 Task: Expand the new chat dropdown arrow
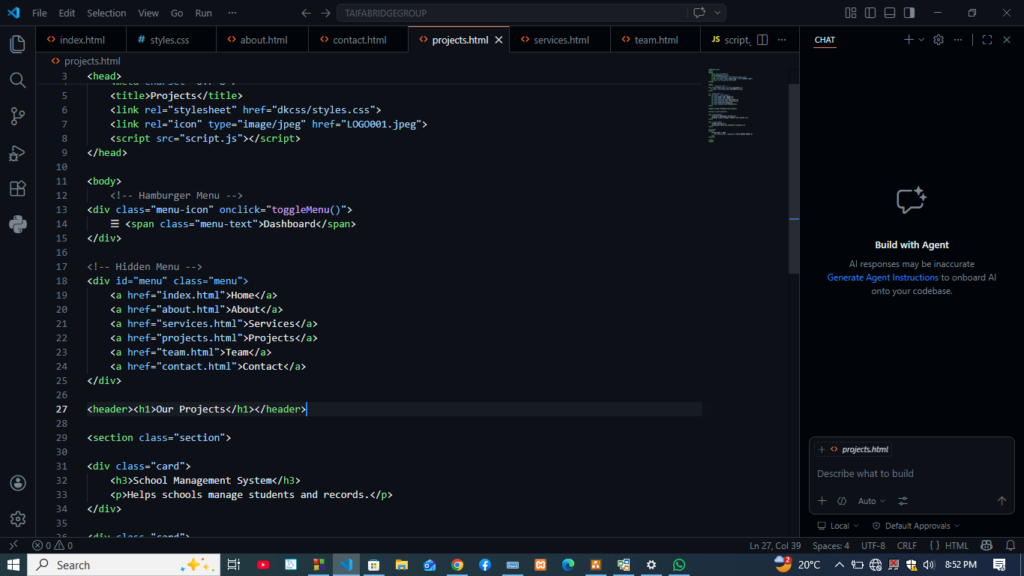pyautogui.click(x=921, y=40)
